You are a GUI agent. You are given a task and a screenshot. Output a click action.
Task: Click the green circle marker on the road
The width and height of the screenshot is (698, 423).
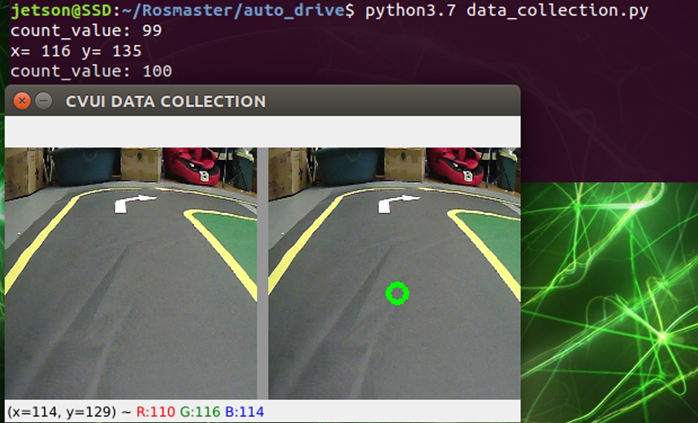pos(397,293)
